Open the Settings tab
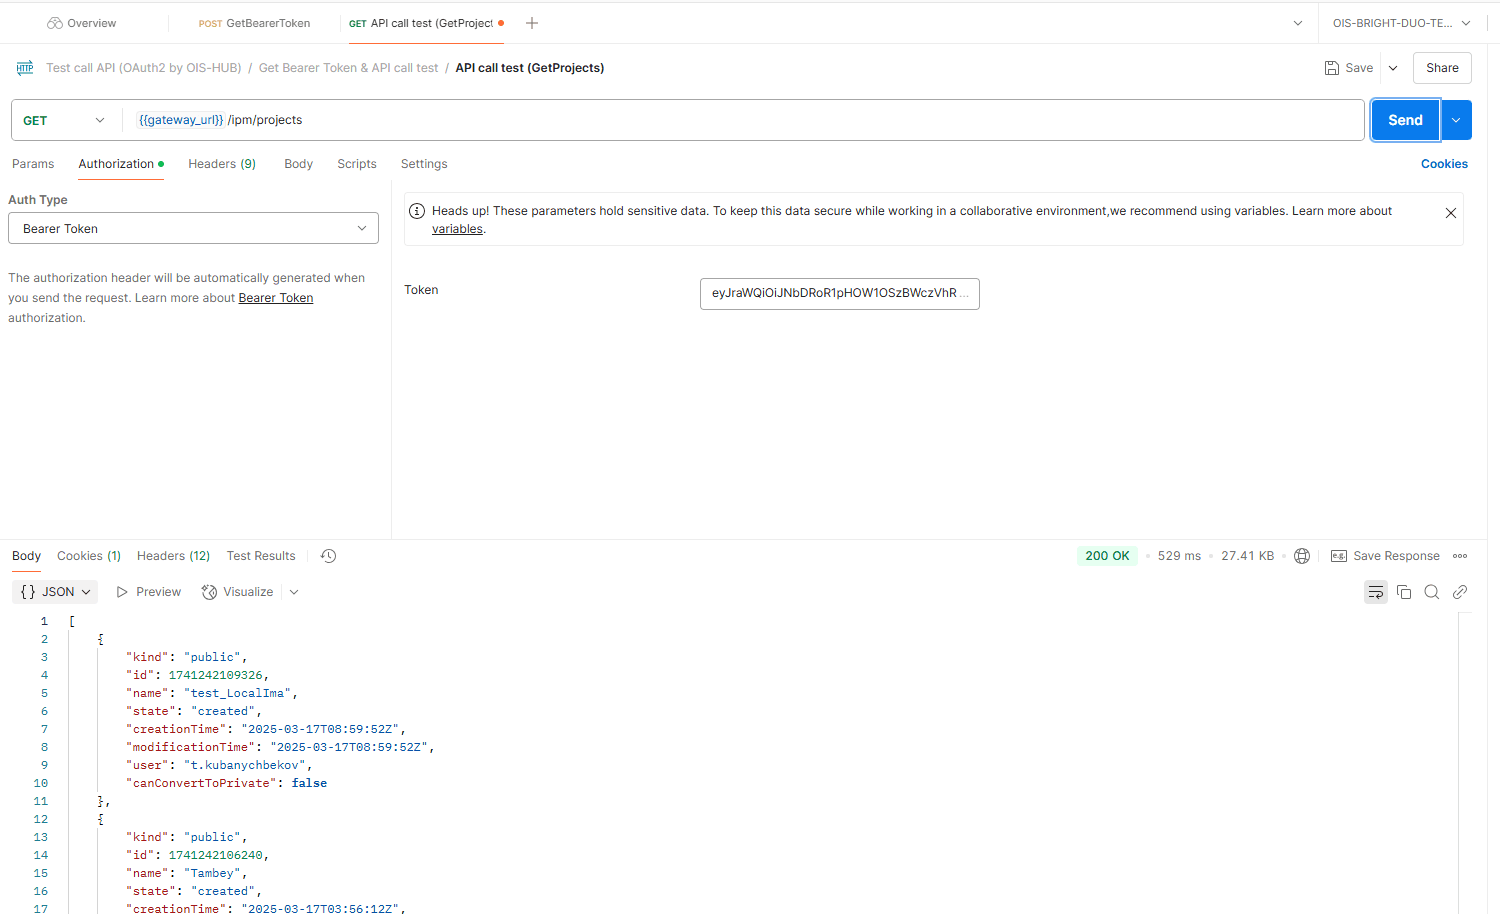The width and height of the screenshot is (1500, 914). (x=424, y=164)
